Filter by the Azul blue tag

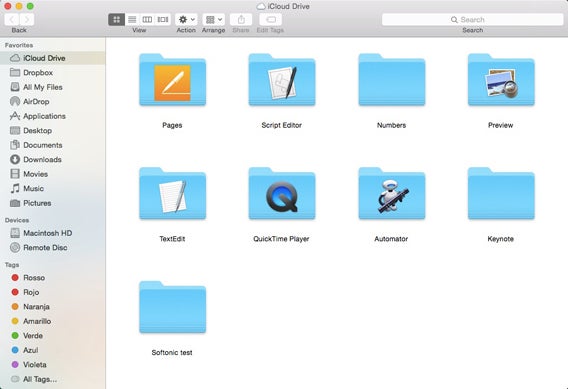click(x=53, y=350)
